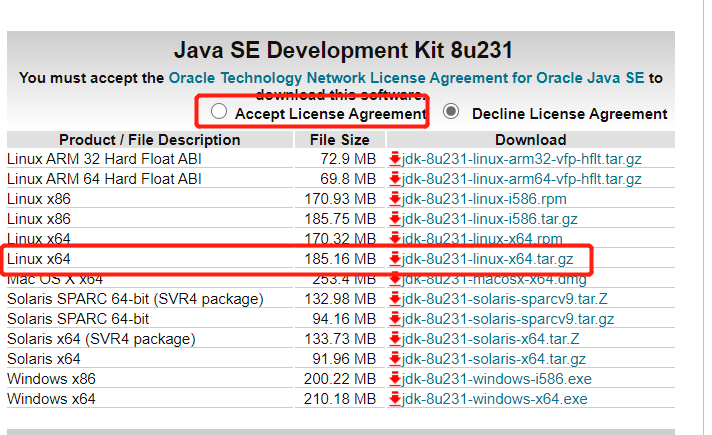The image size is (712, 435).
Task: Click the '69.8 MB' file size cell
Action: click(348, 179)
